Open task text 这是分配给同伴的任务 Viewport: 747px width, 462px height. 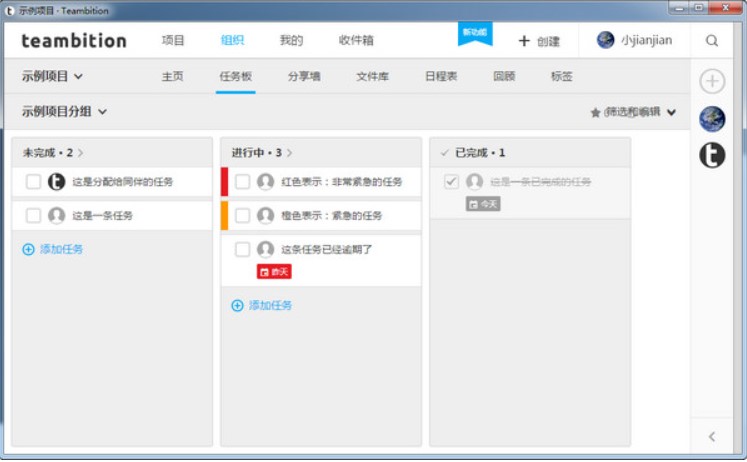point(122,181)
